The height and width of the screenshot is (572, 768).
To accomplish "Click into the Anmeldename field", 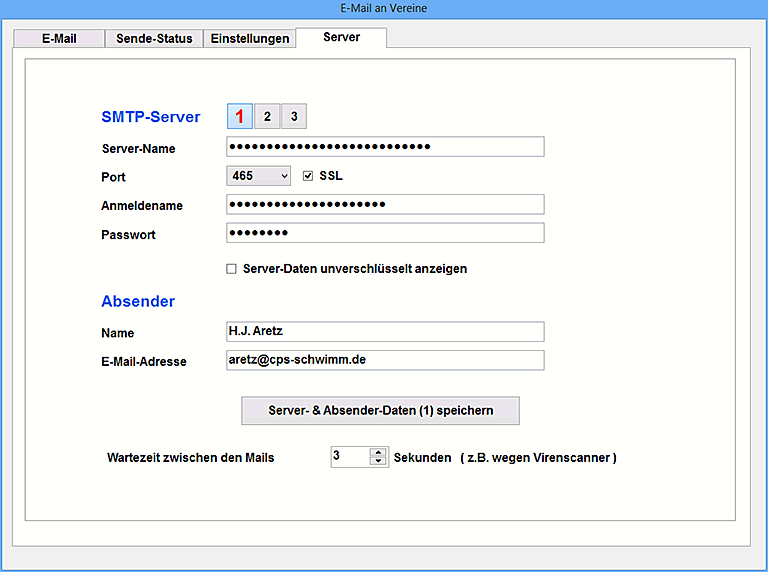I will (385, 204).
